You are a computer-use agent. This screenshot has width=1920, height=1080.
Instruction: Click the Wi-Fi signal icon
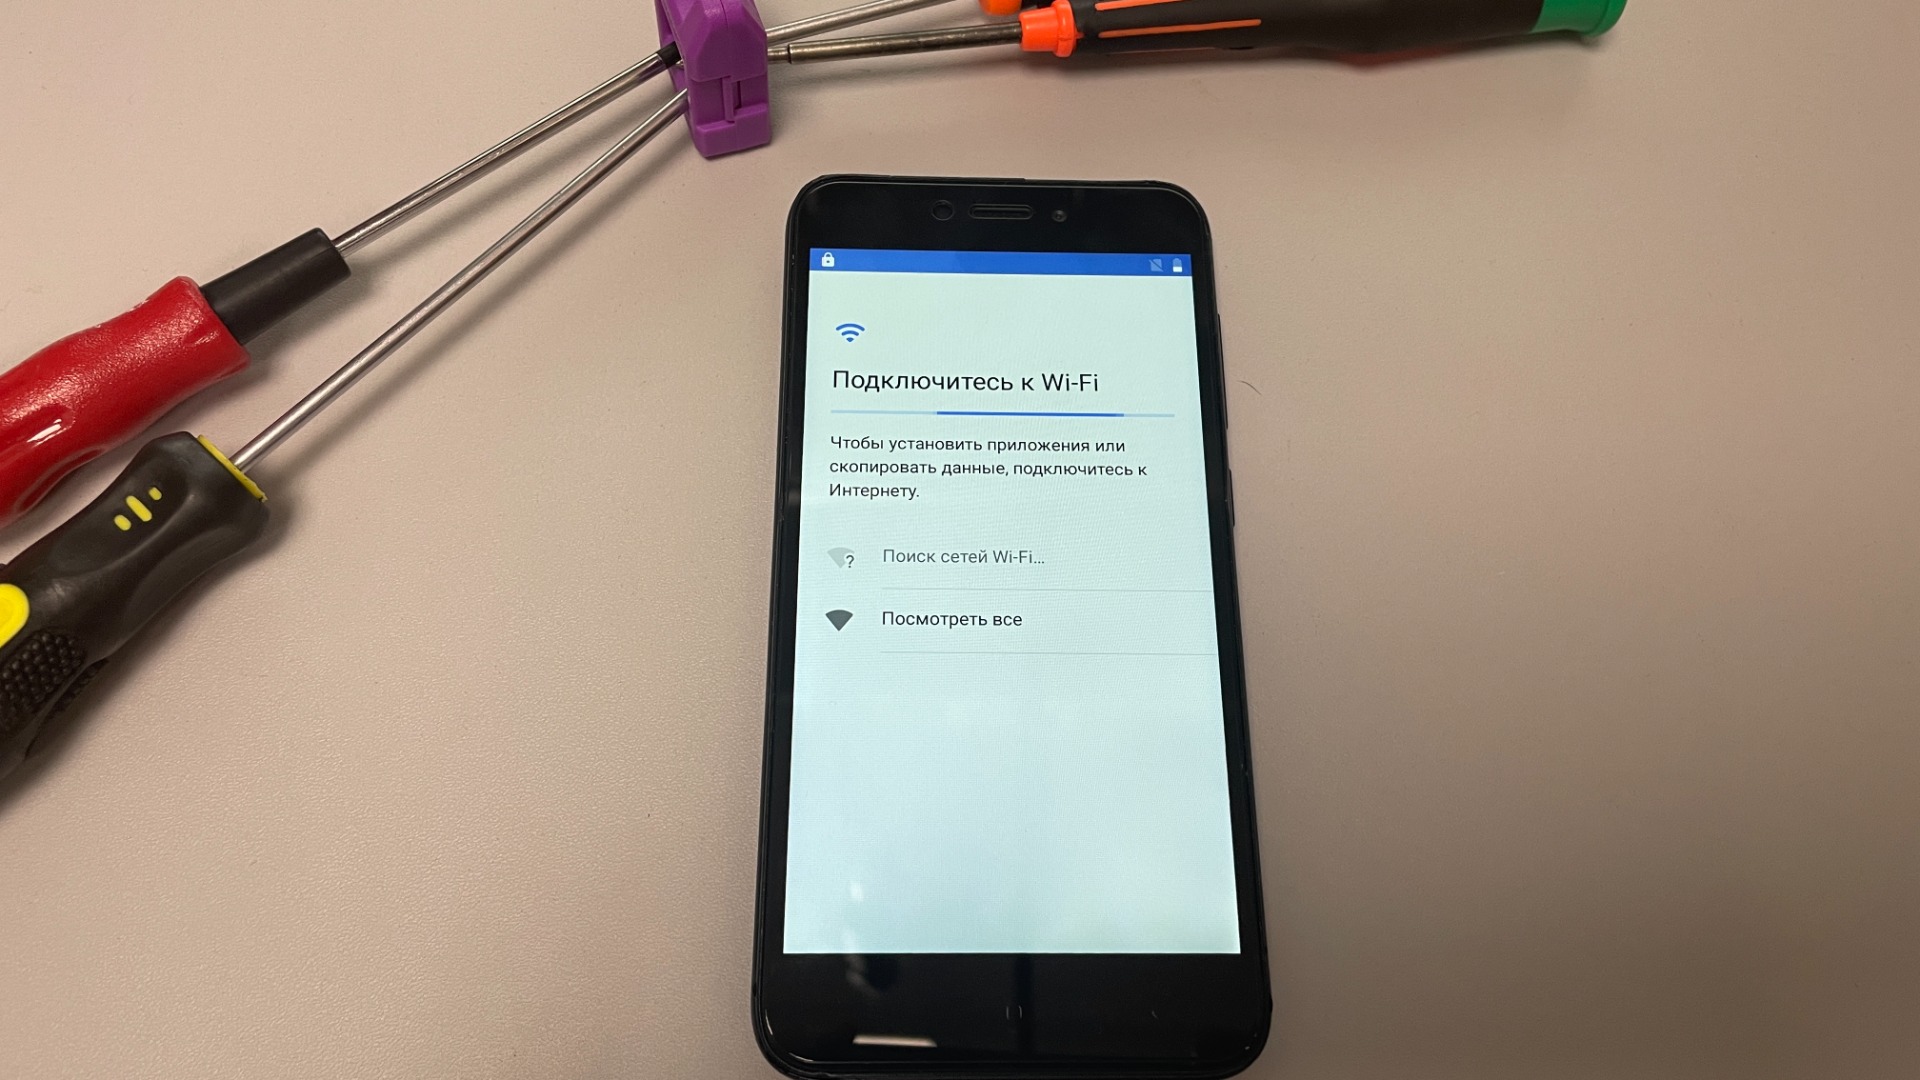(851, 332)
